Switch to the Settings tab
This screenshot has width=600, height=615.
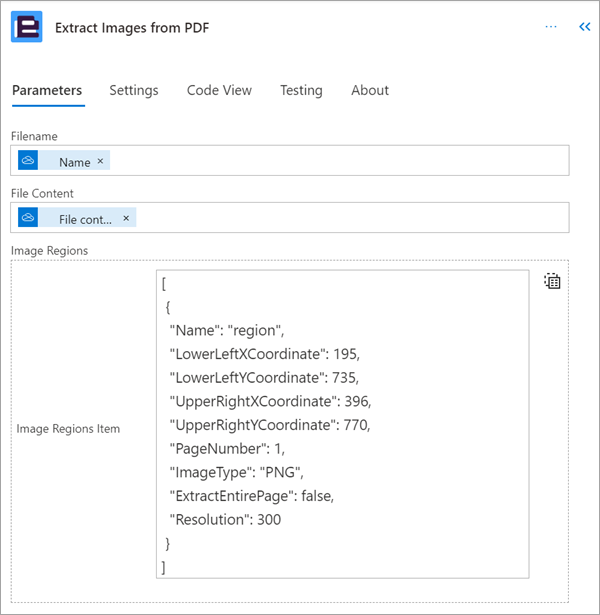(134, 90)
